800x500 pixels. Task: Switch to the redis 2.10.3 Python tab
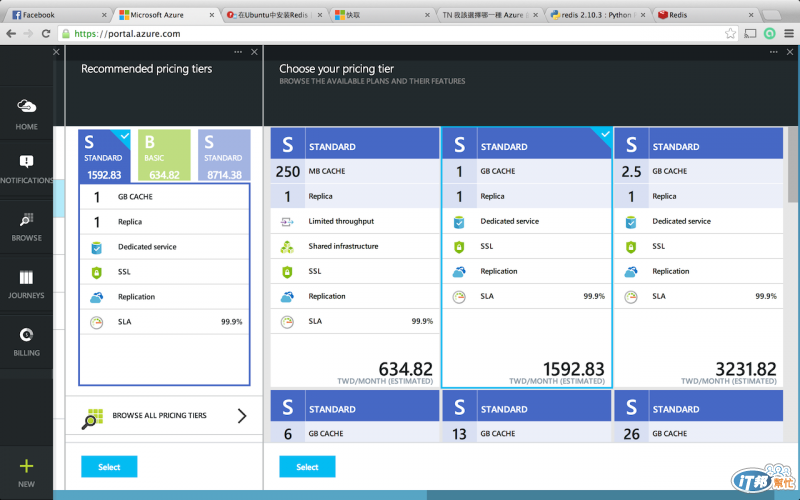(x=597, y=15)
